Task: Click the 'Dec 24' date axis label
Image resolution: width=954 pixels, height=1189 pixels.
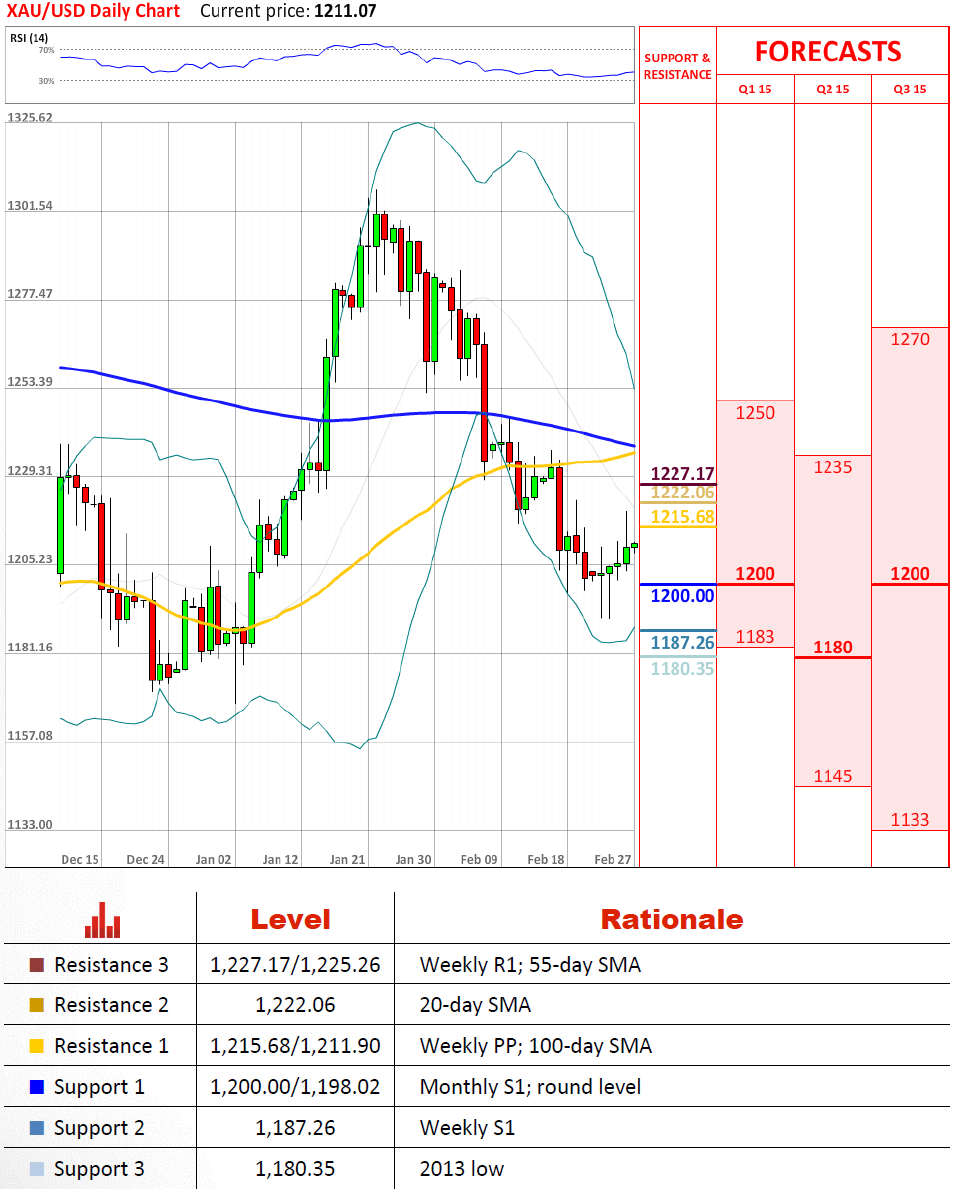Action: coord(146,859)
